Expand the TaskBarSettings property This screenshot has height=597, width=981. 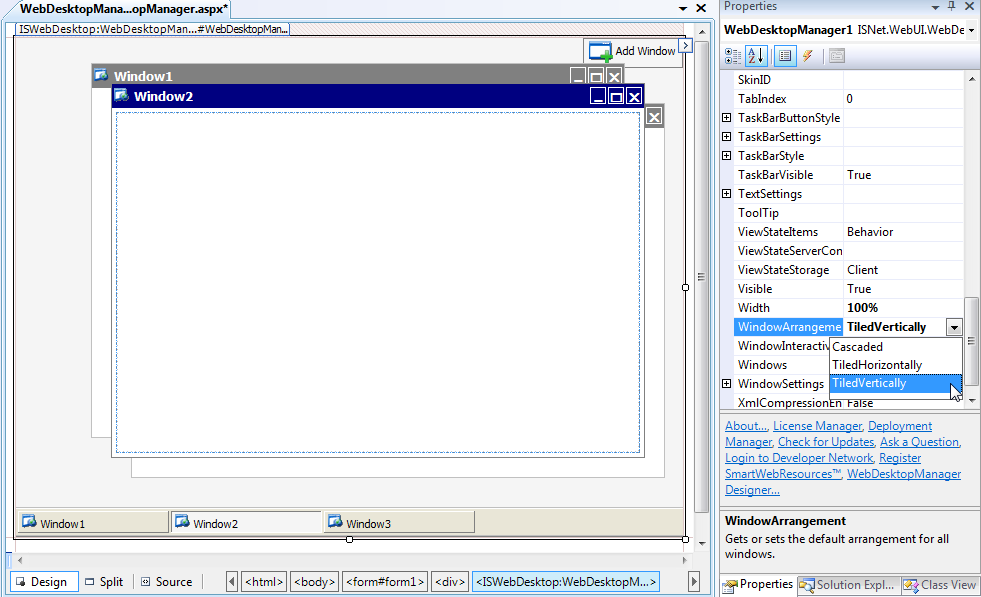pos(726,137)
